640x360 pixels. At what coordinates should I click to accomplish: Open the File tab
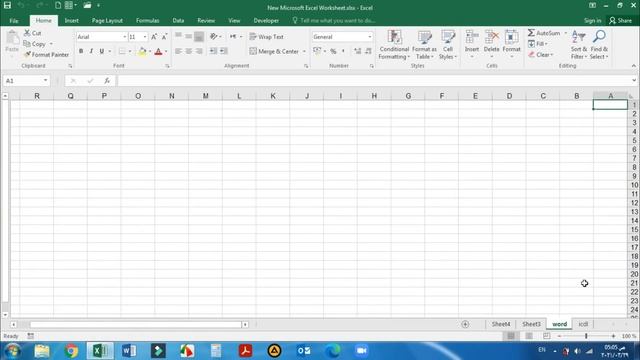coord(14,20)
